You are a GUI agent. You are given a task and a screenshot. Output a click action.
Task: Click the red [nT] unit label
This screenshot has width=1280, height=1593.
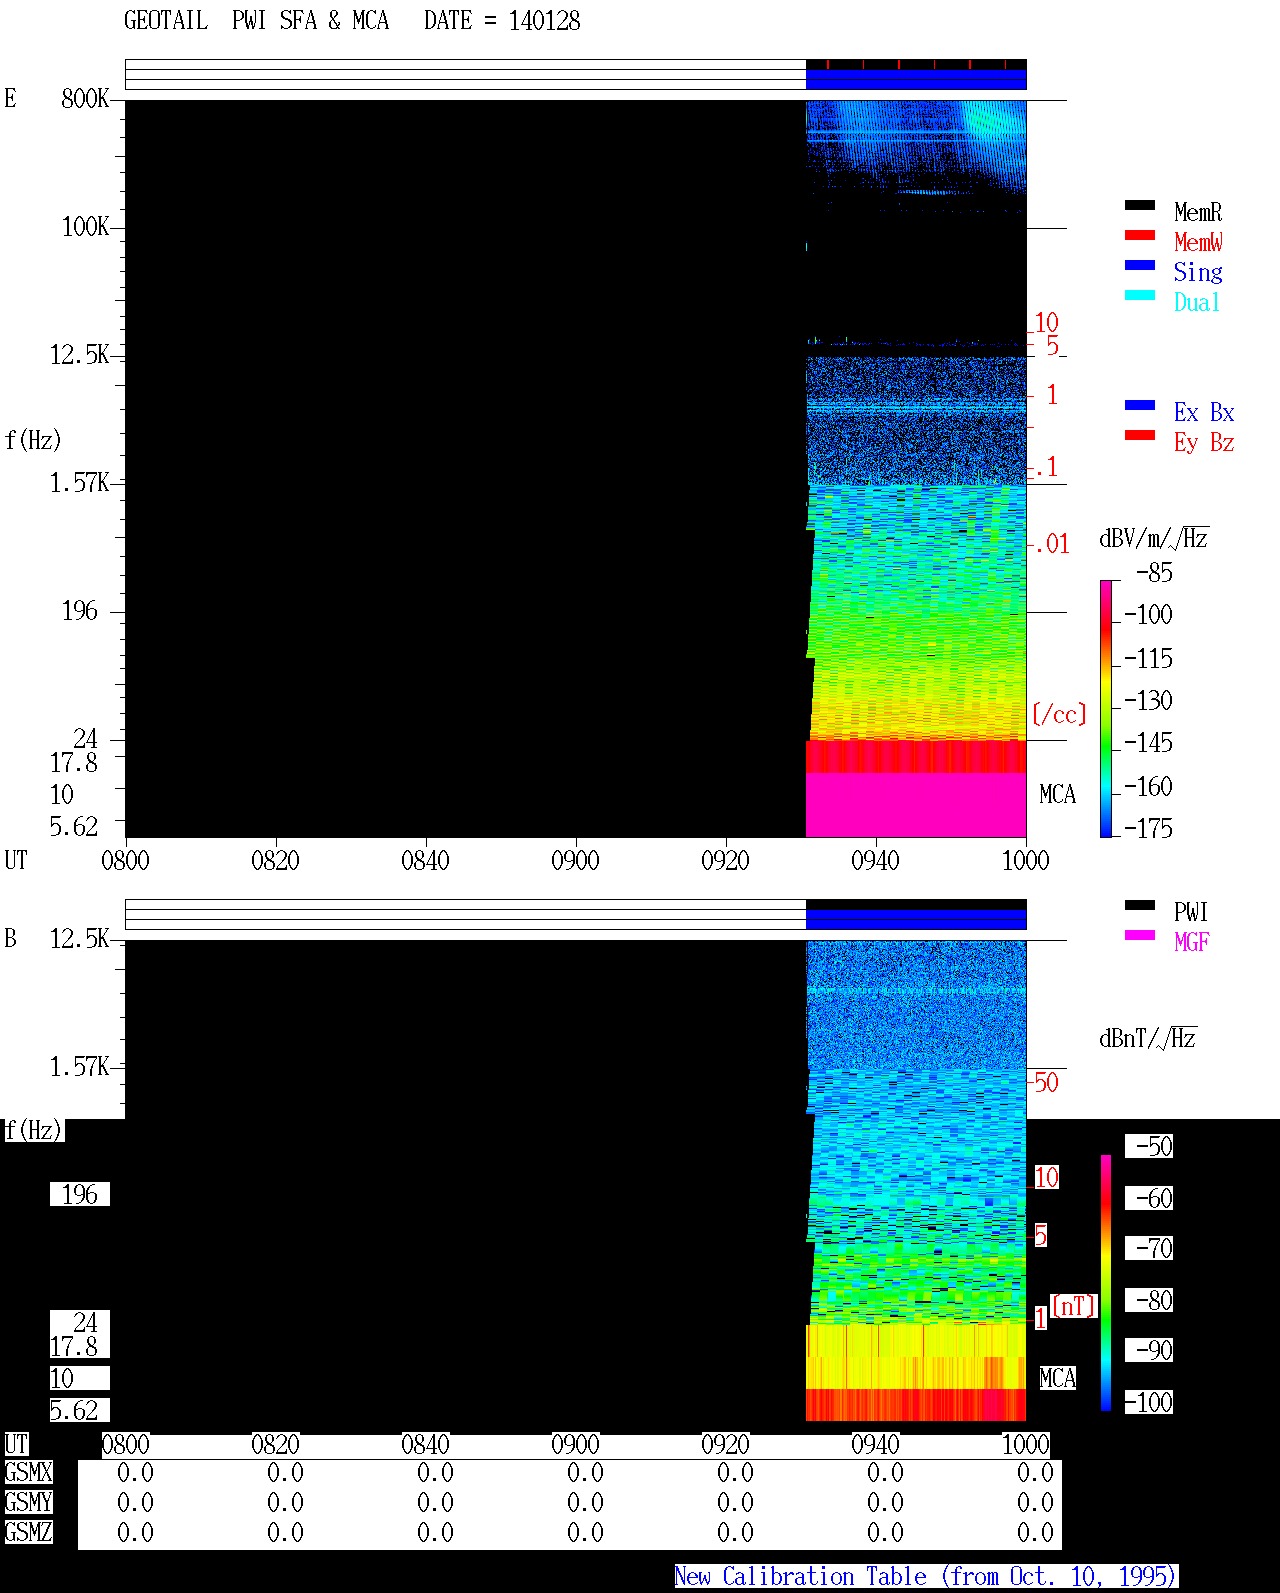[1073, 1306]
